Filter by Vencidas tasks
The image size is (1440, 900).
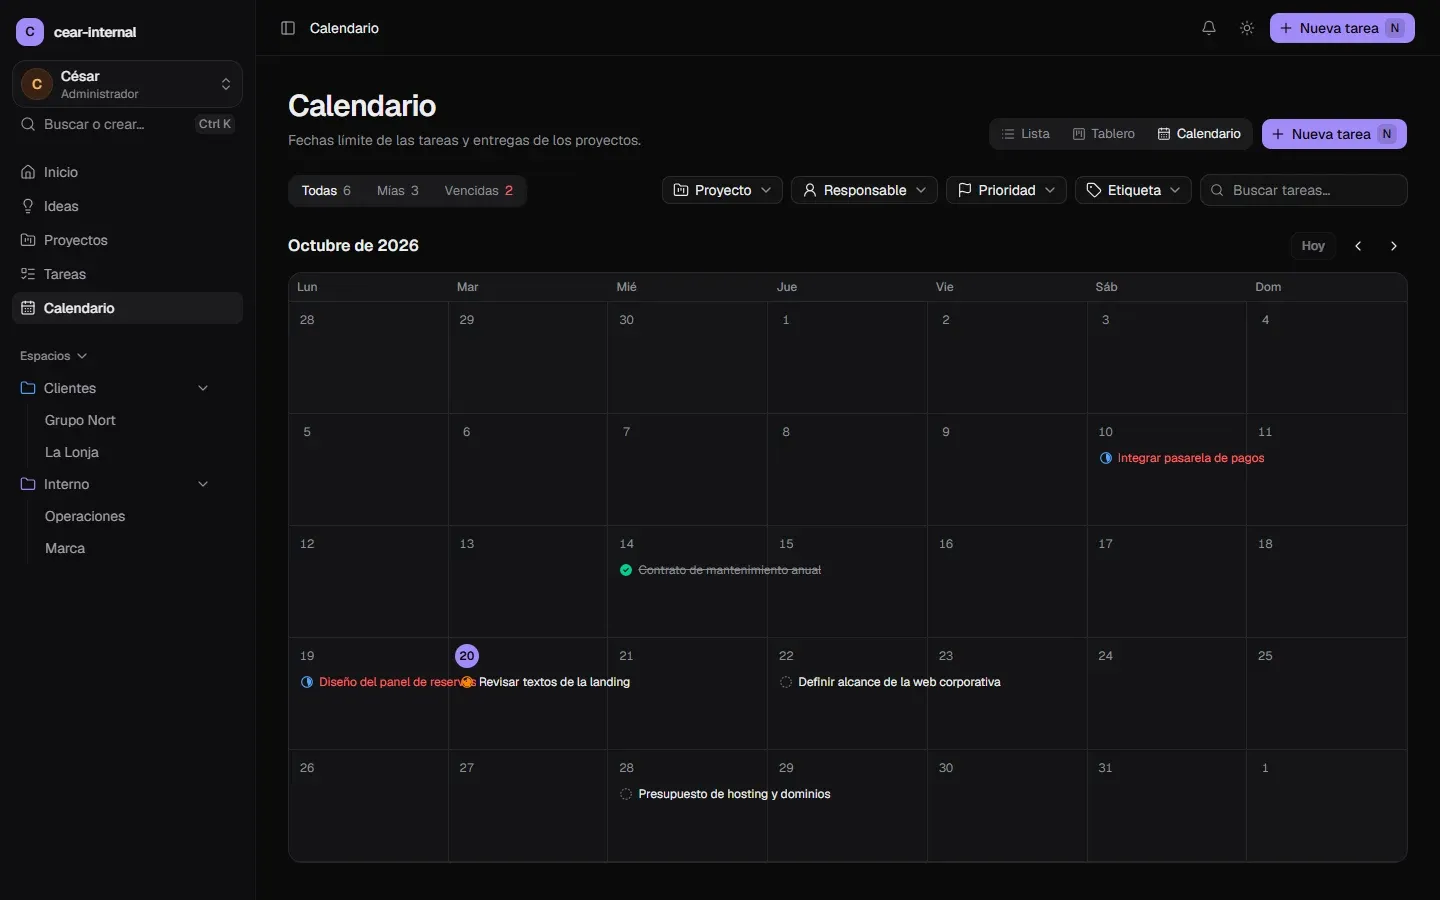pyautogui.click(x=479, y=191)
